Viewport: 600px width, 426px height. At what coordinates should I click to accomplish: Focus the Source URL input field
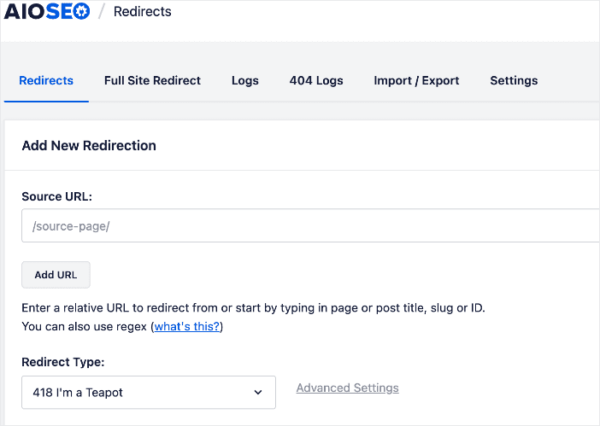point(310,225)
